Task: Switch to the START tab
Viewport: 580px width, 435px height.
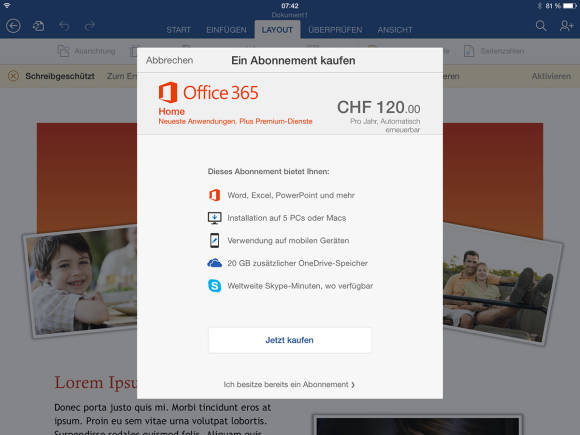Action: coord(178,30)
